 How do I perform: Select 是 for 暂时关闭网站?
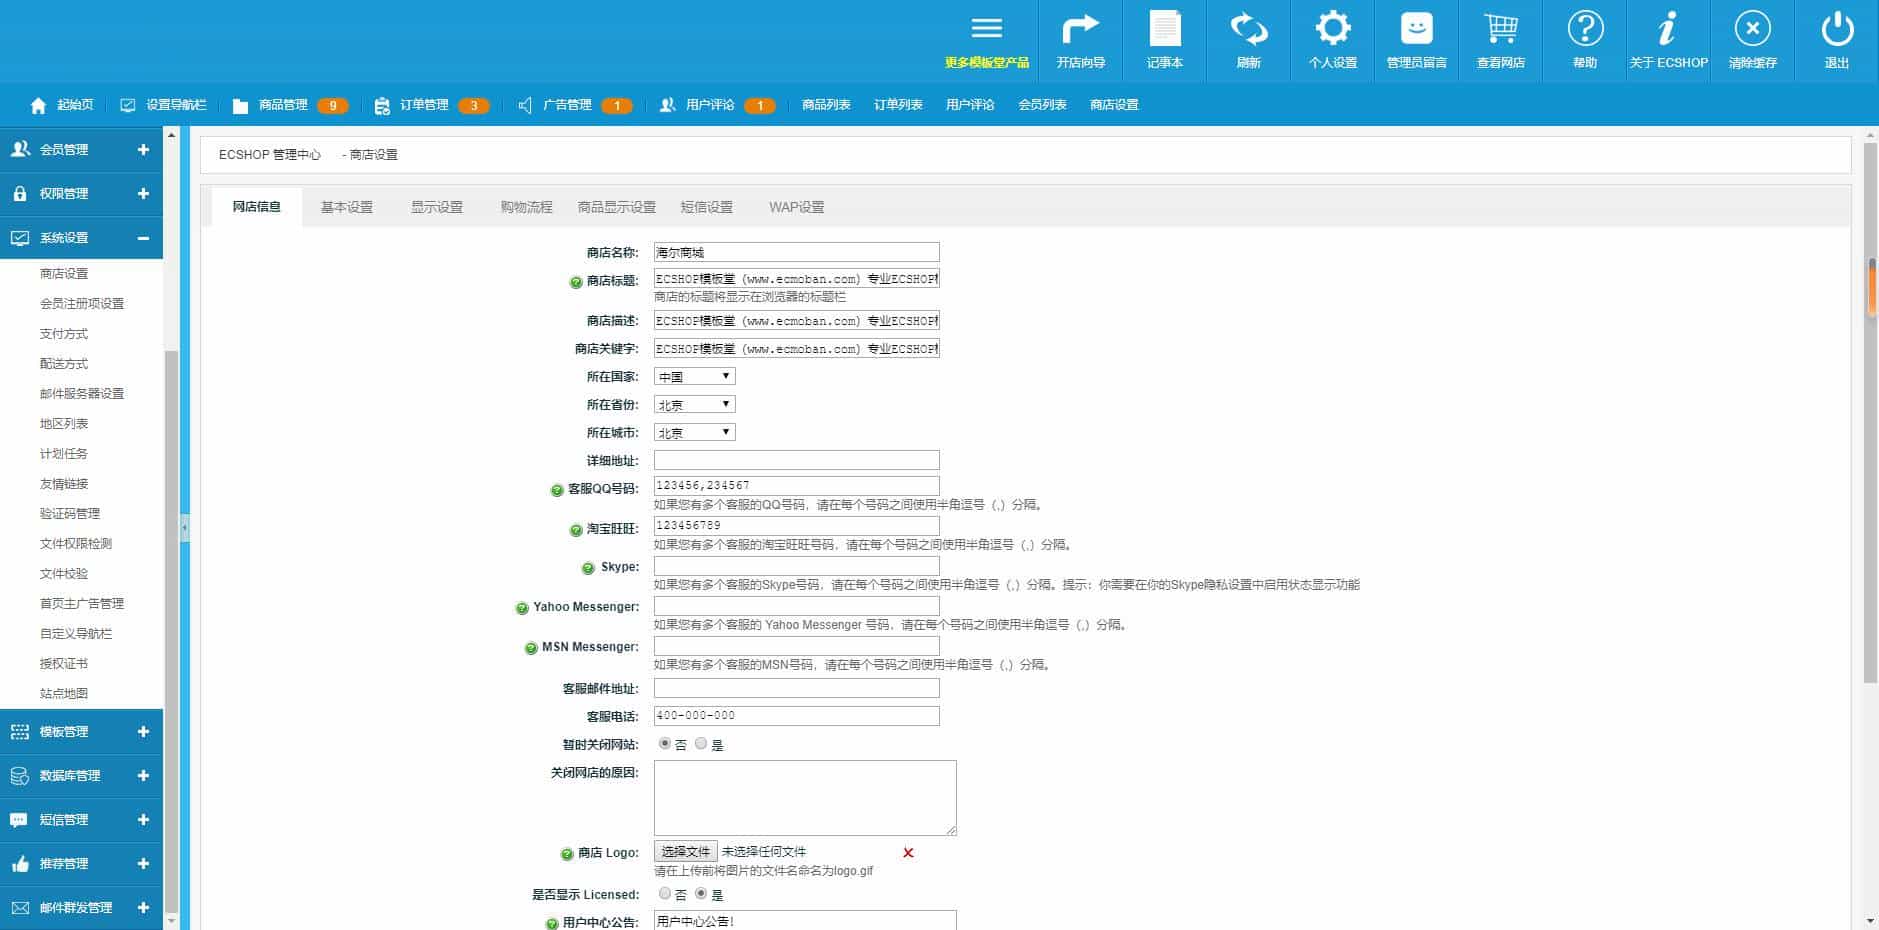click(x=701, y=744)
